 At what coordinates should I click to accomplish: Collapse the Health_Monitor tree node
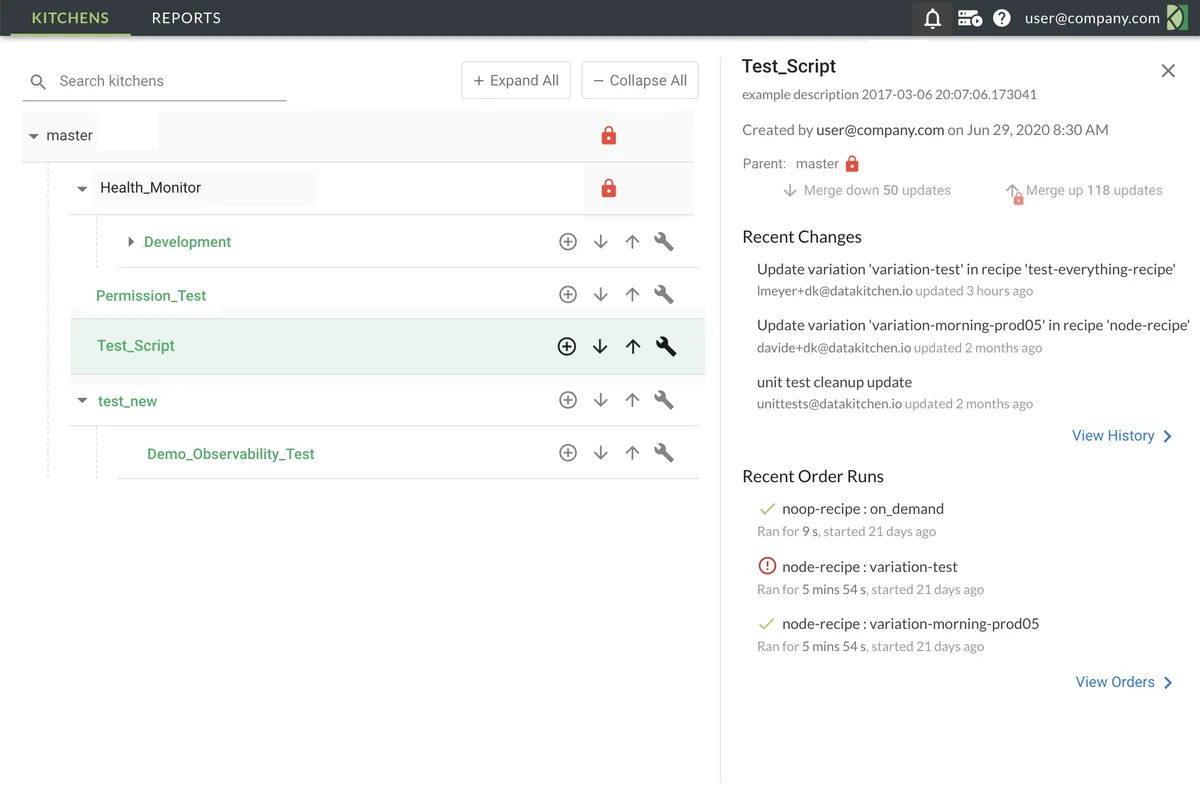click(82, 189)
